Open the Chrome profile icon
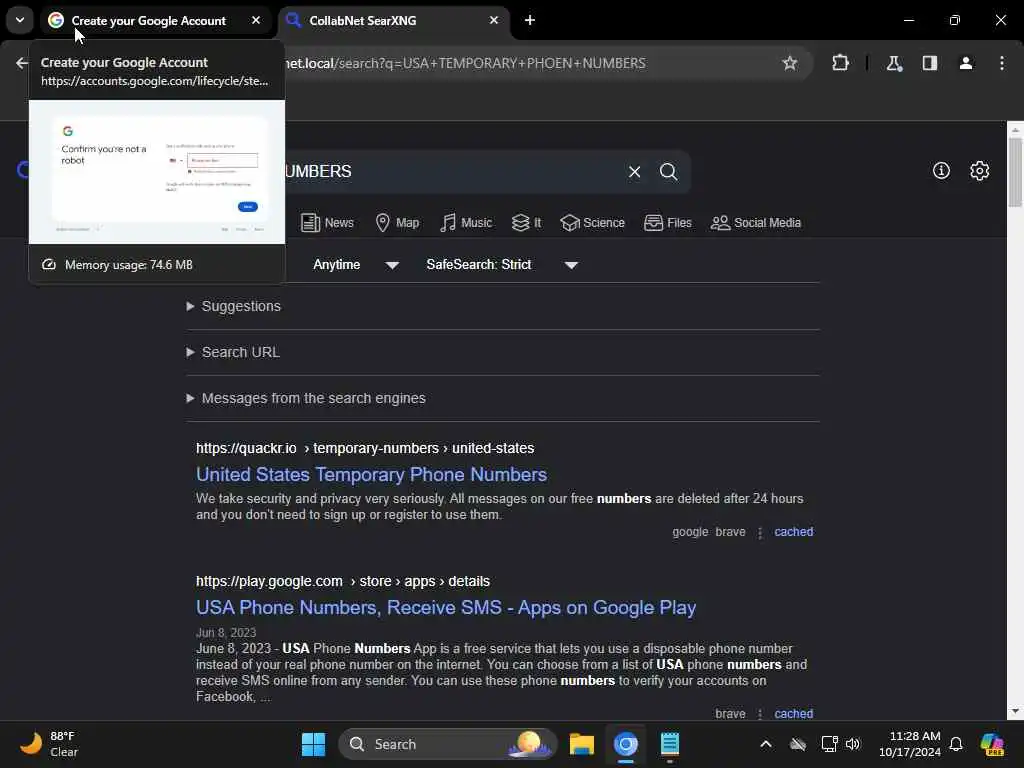This screenshot has height=768, width=1024. 965,63
